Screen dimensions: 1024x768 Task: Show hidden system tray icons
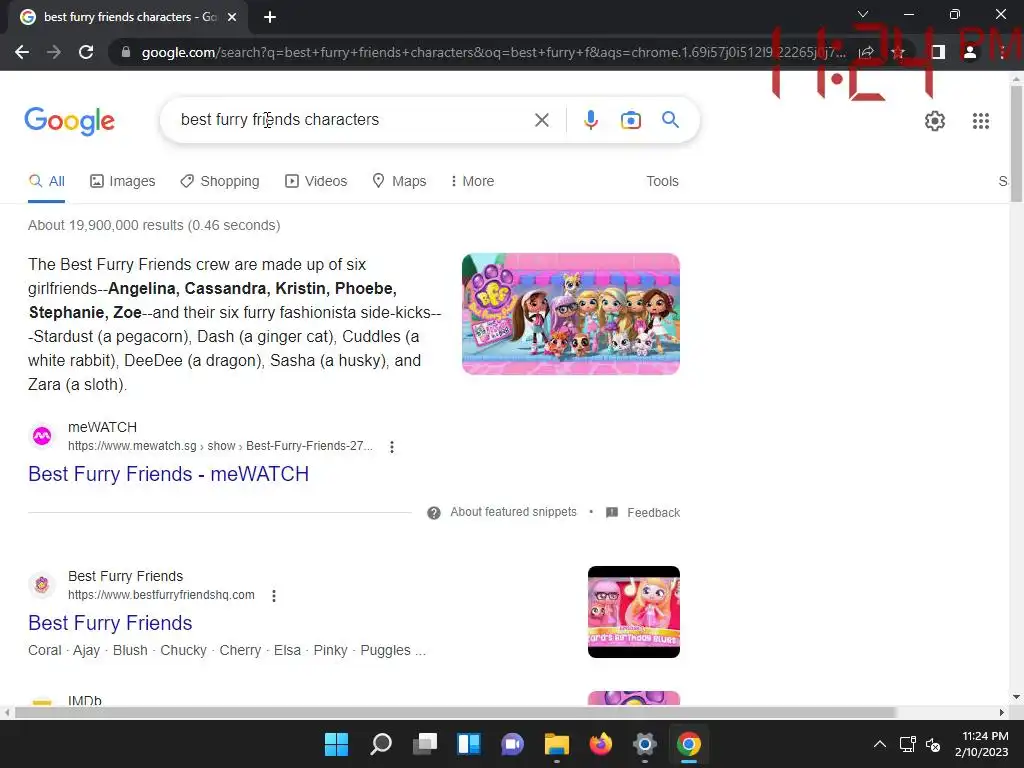pos(880,744)
